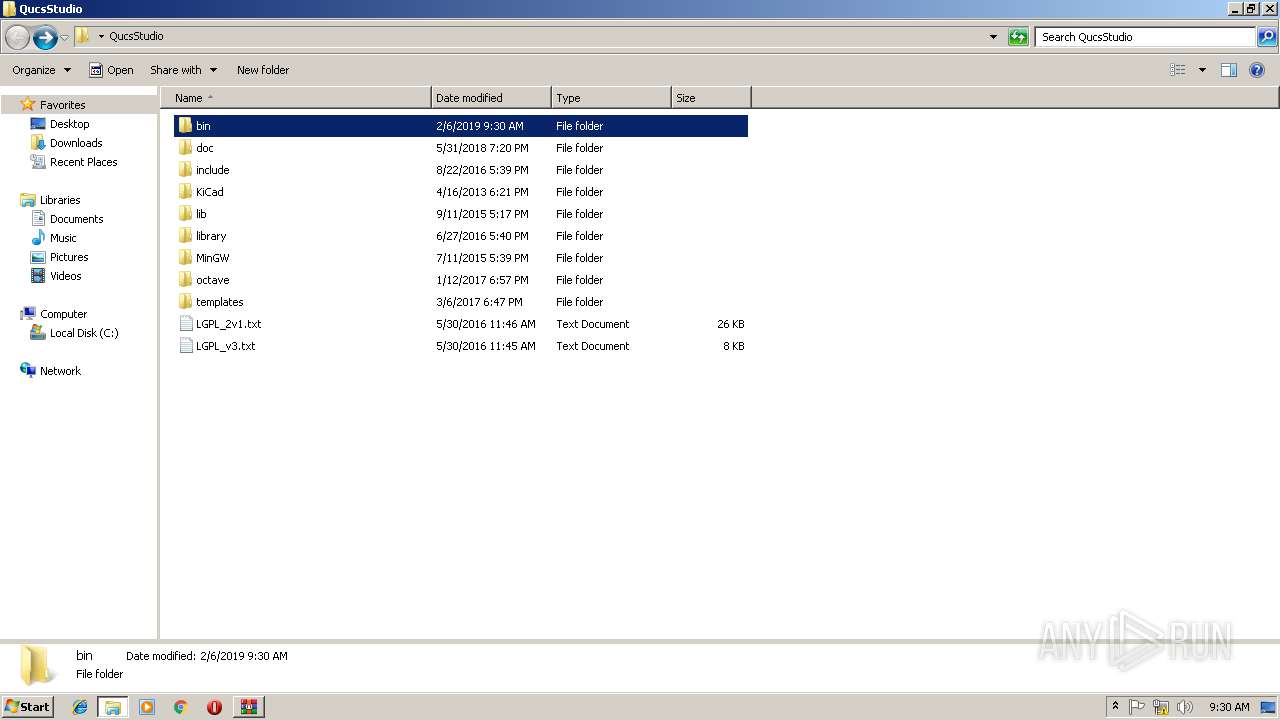Change your view icon
The height and width of the screenshot is (720, 1280).
point(1178,70)
